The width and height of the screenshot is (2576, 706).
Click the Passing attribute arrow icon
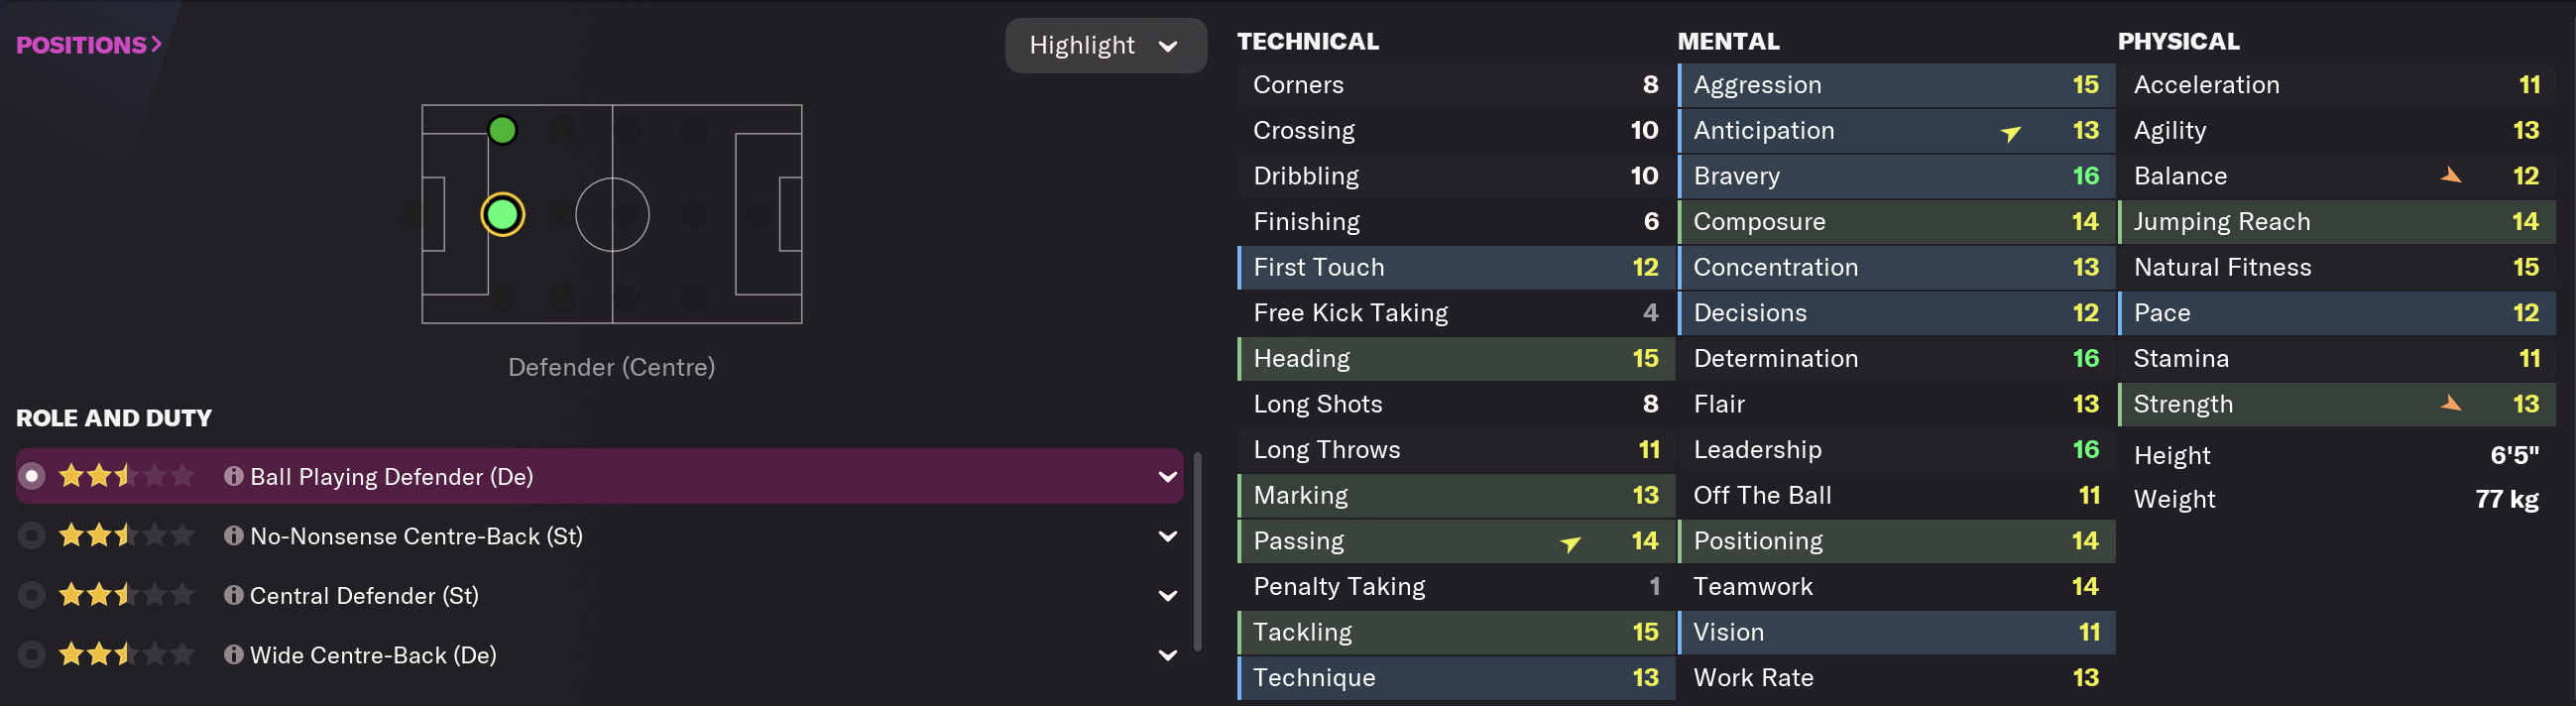(1570, 543)
